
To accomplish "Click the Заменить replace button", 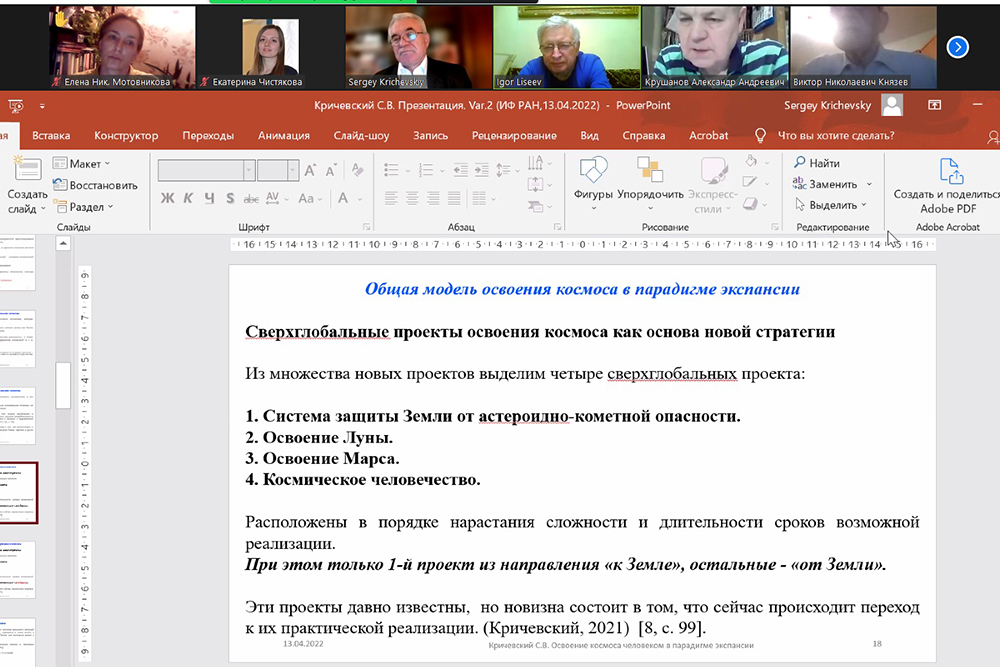I will [832, 184].
